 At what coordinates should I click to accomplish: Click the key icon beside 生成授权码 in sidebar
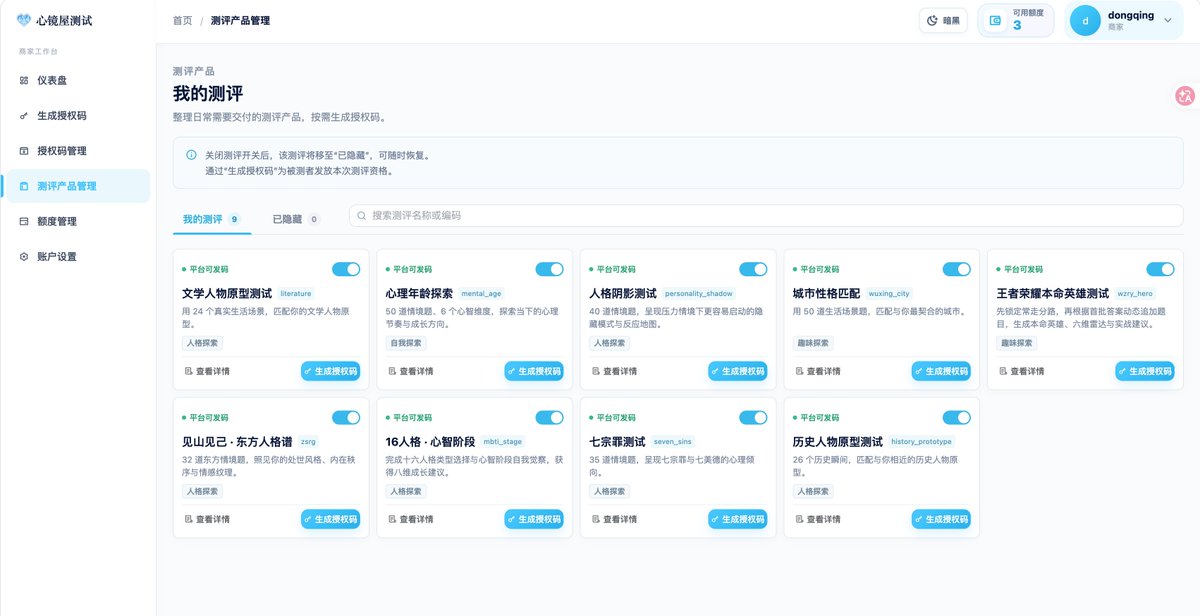(x=24, y=116)
